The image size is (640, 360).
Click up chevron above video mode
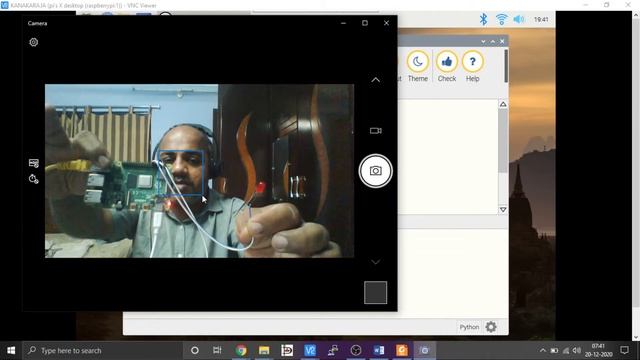(x=376, y=80)
